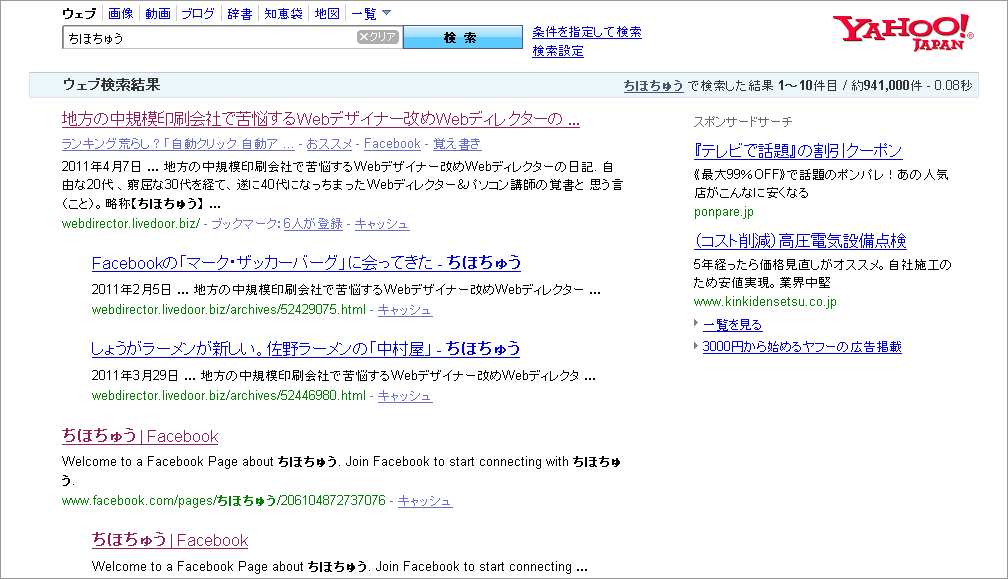Click the 6人が登録 bookmark link
Viewport: 1008px width, 579px height.
[313, 224]
